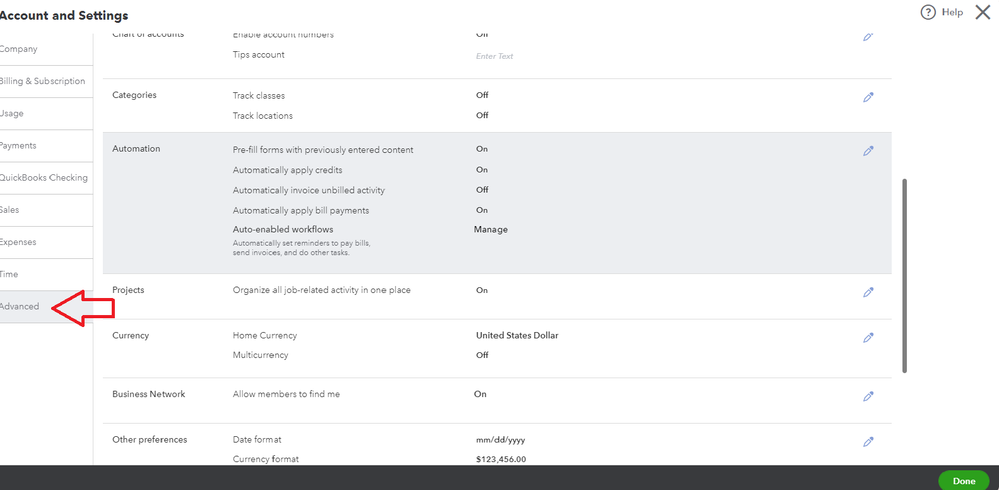Viewport: 999px width, 490px height.
Task: Click the vertical scrollbar thumb
Action: pyautogui.click(x=905, y=275)
